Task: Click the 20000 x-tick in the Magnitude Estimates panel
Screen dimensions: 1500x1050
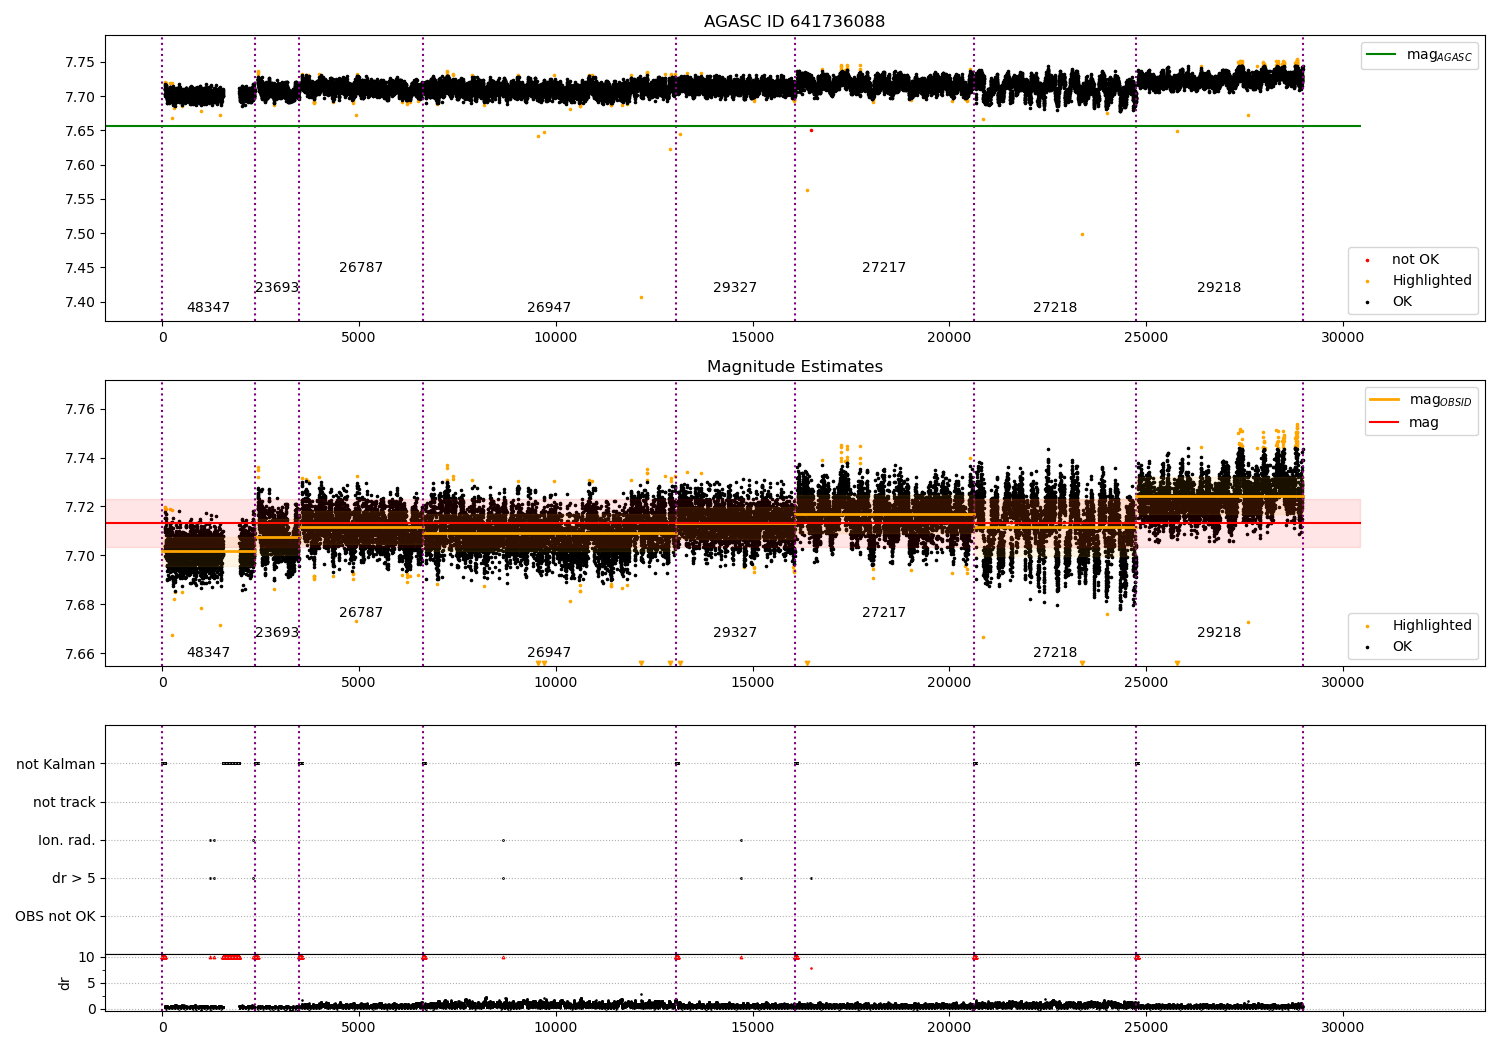Action: pos(949,683)
